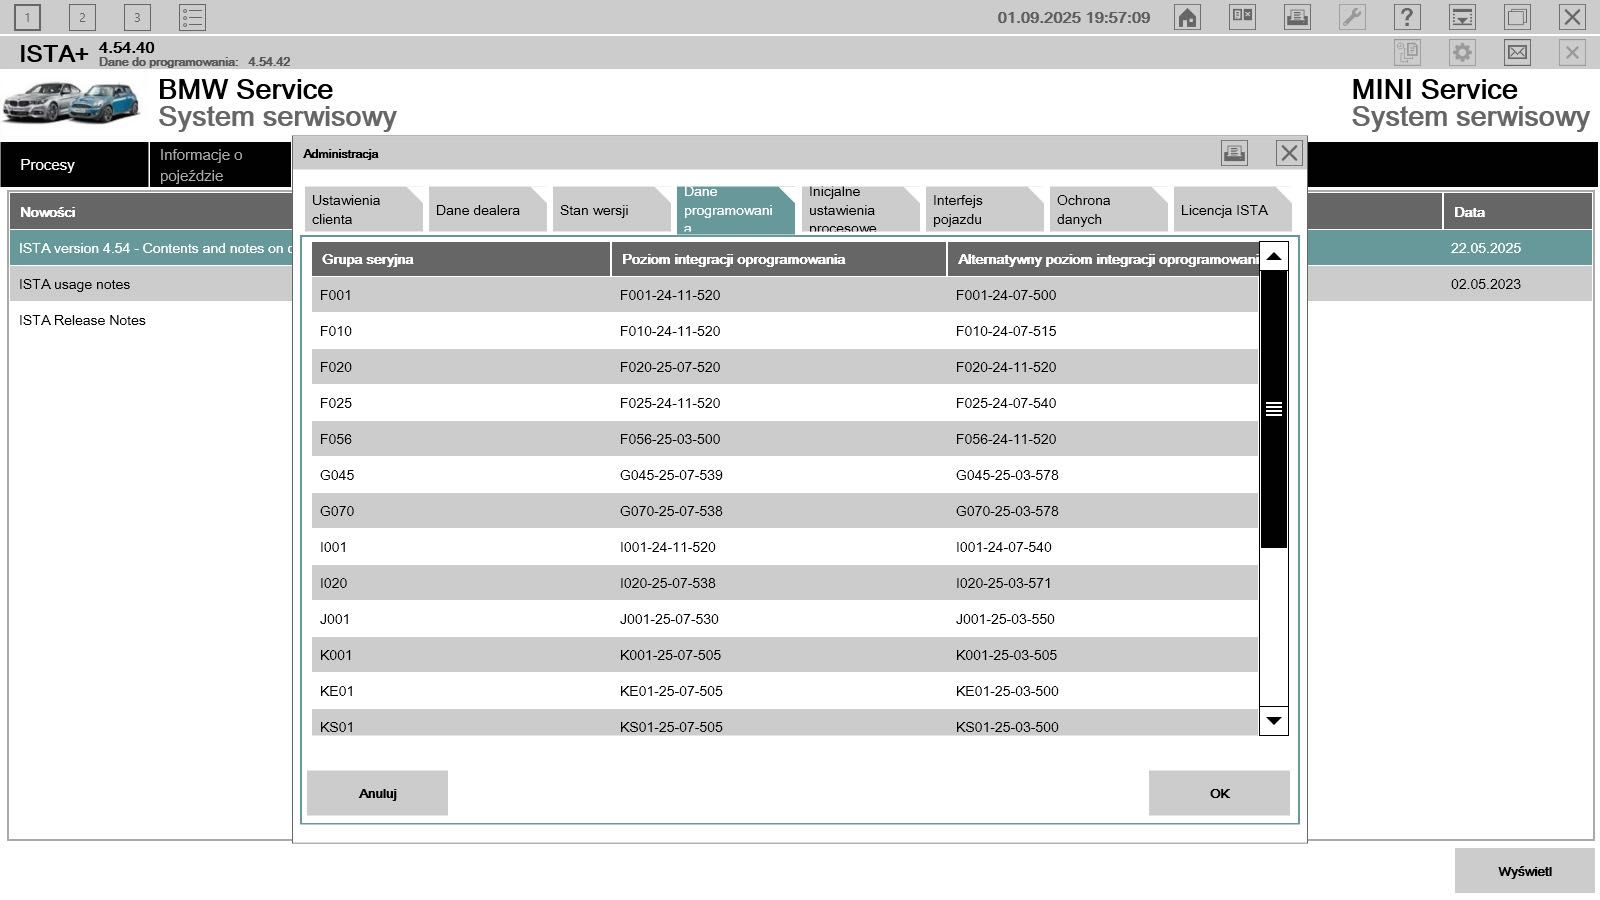Click the Data column header
The width and height of the screenshot is (1600, 900).
(x=1517, y=212)
